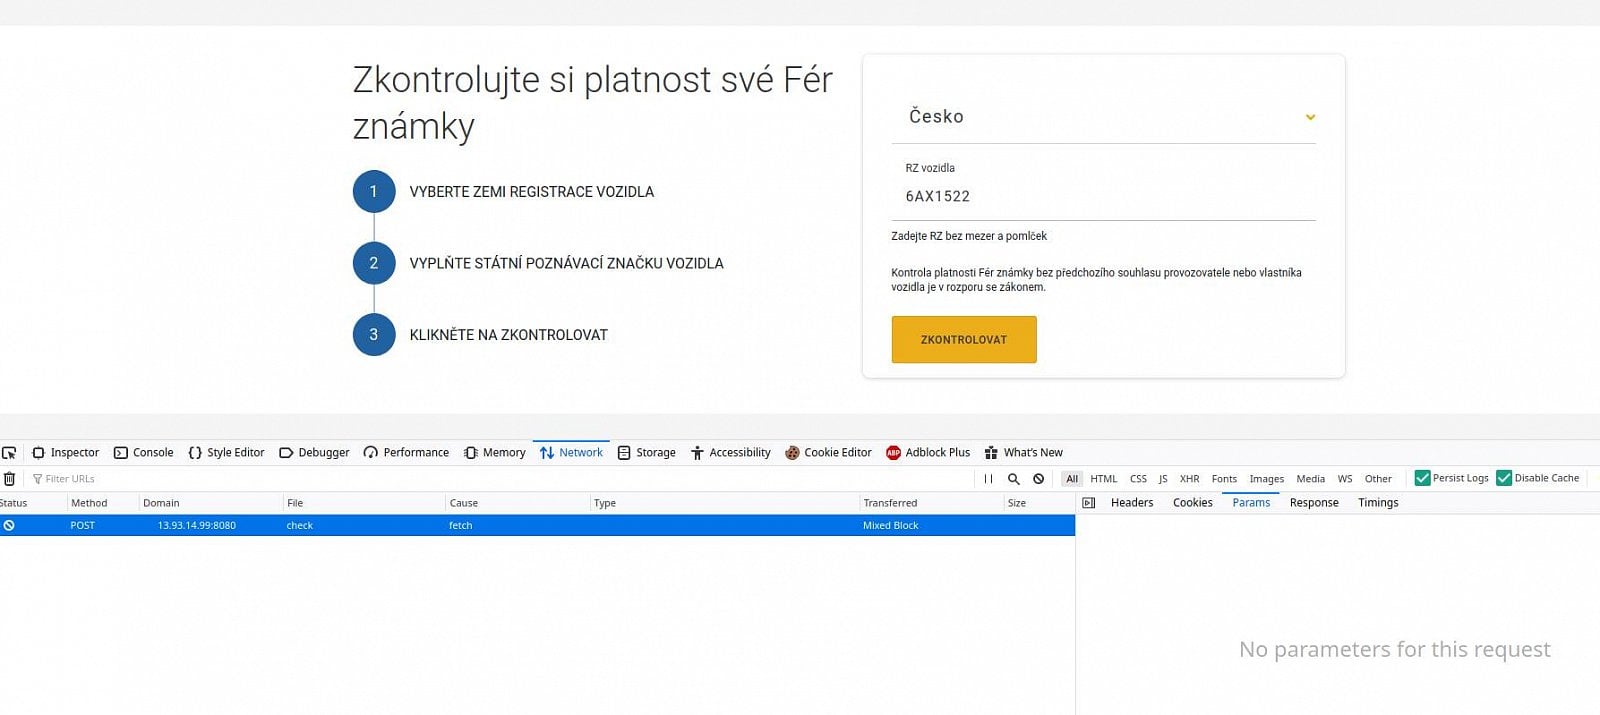Sort by the Size column header

pyautogui.click(x=1039, y=503)
